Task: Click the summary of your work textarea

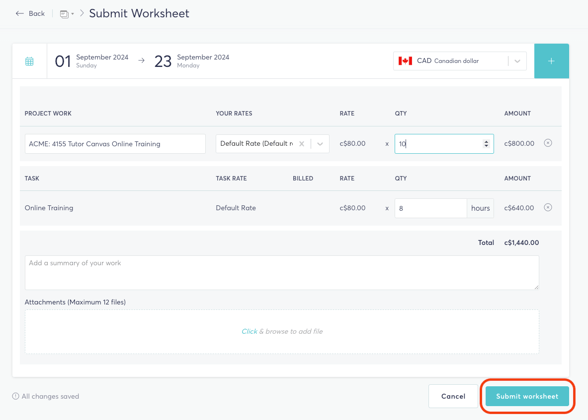Action: (282, 273)
